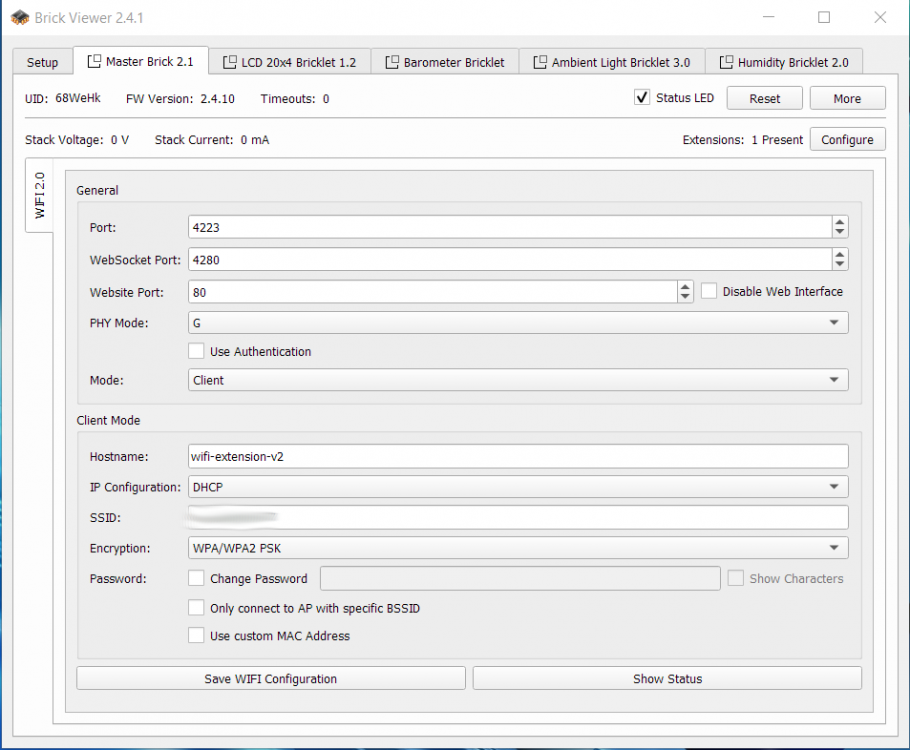Click Save WIFI Configuration button
The image size is (910, 750).
[271, 678]
